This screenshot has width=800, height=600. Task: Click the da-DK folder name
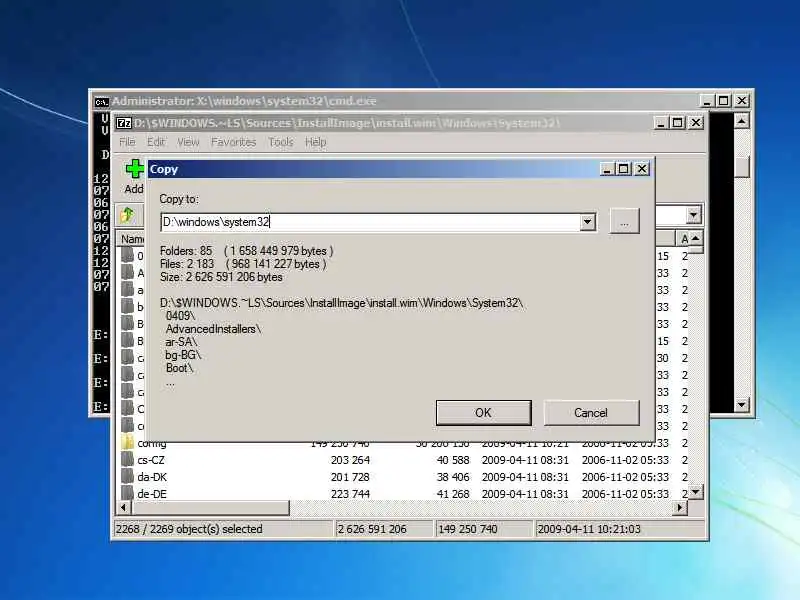(152, 477)
